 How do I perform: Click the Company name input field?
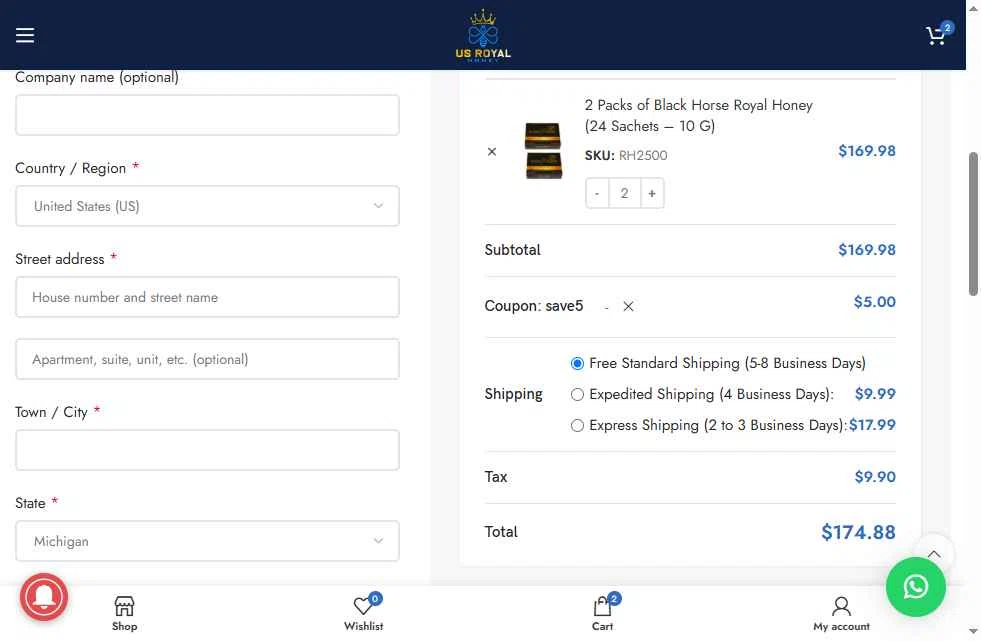(x=207, y=115)
